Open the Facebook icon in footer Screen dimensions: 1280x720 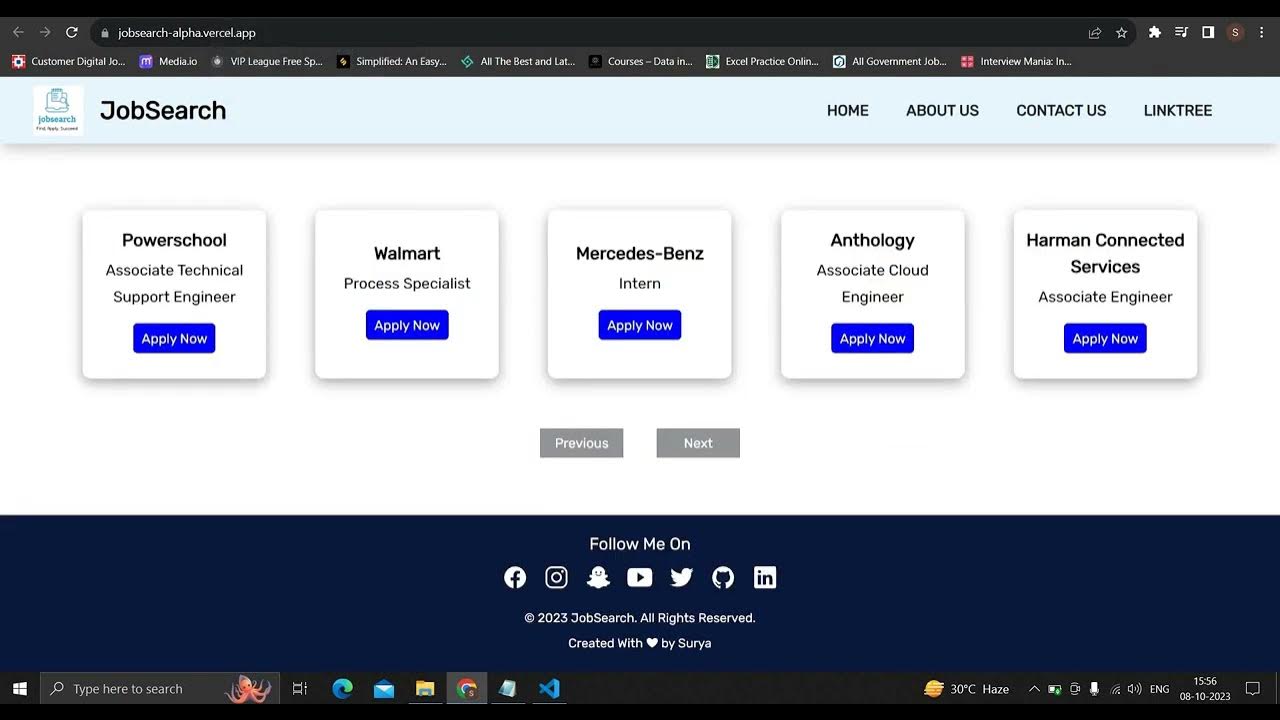pos(515,577)
